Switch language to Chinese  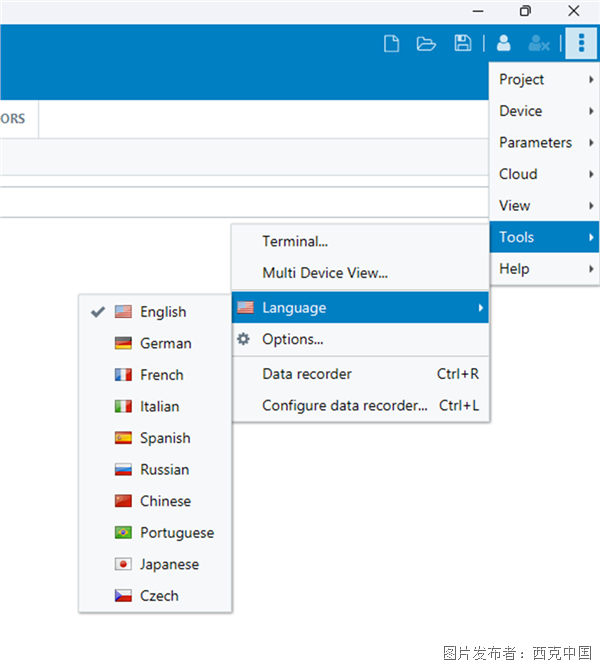(165, 501)
